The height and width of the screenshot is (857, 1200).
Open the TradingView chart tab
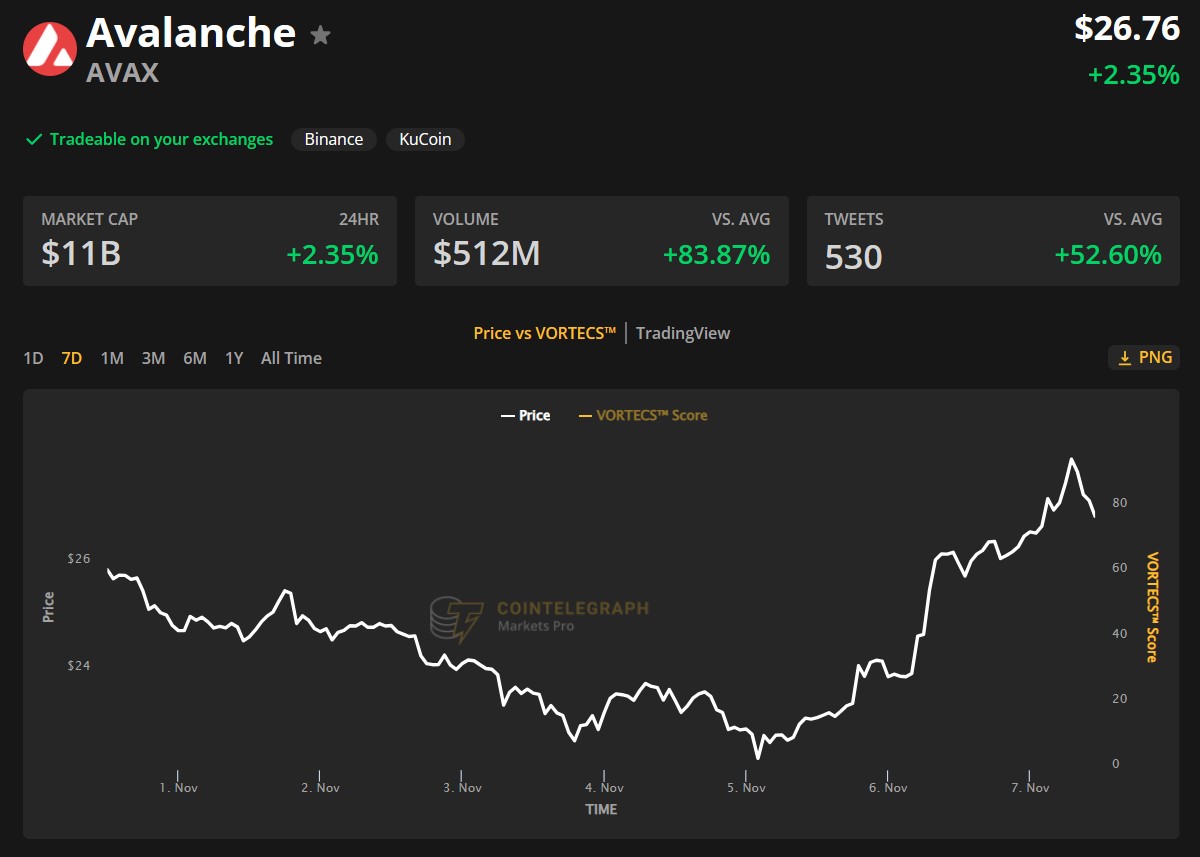click(x=683, y=333)
